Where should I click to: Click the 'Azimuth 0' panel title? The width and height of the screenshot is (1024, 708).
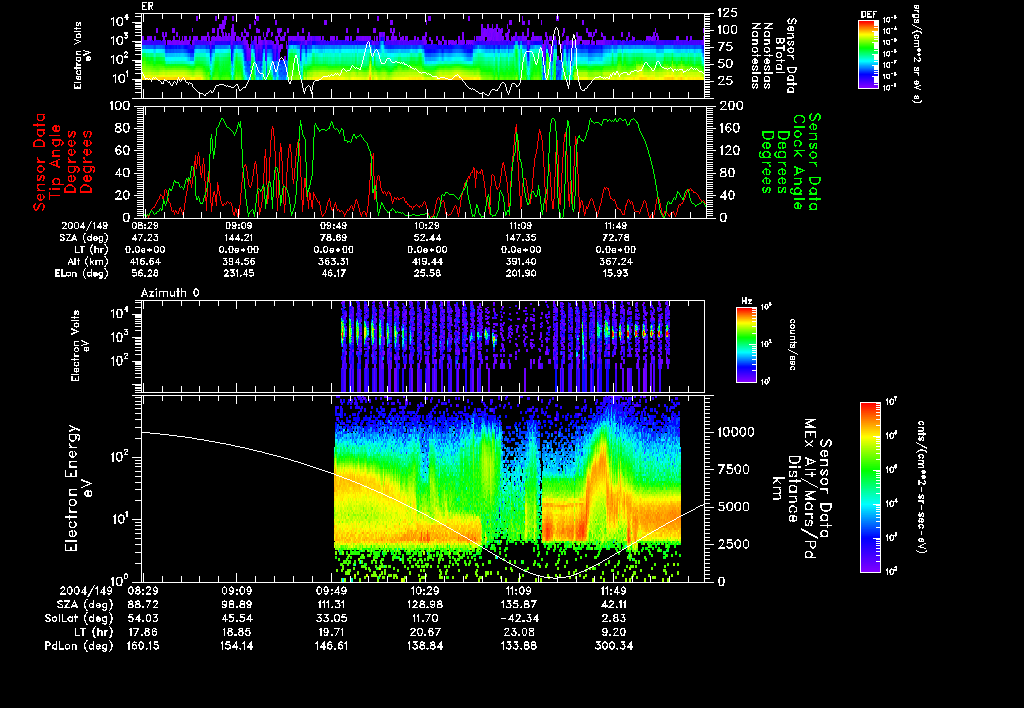pos(170,293)
